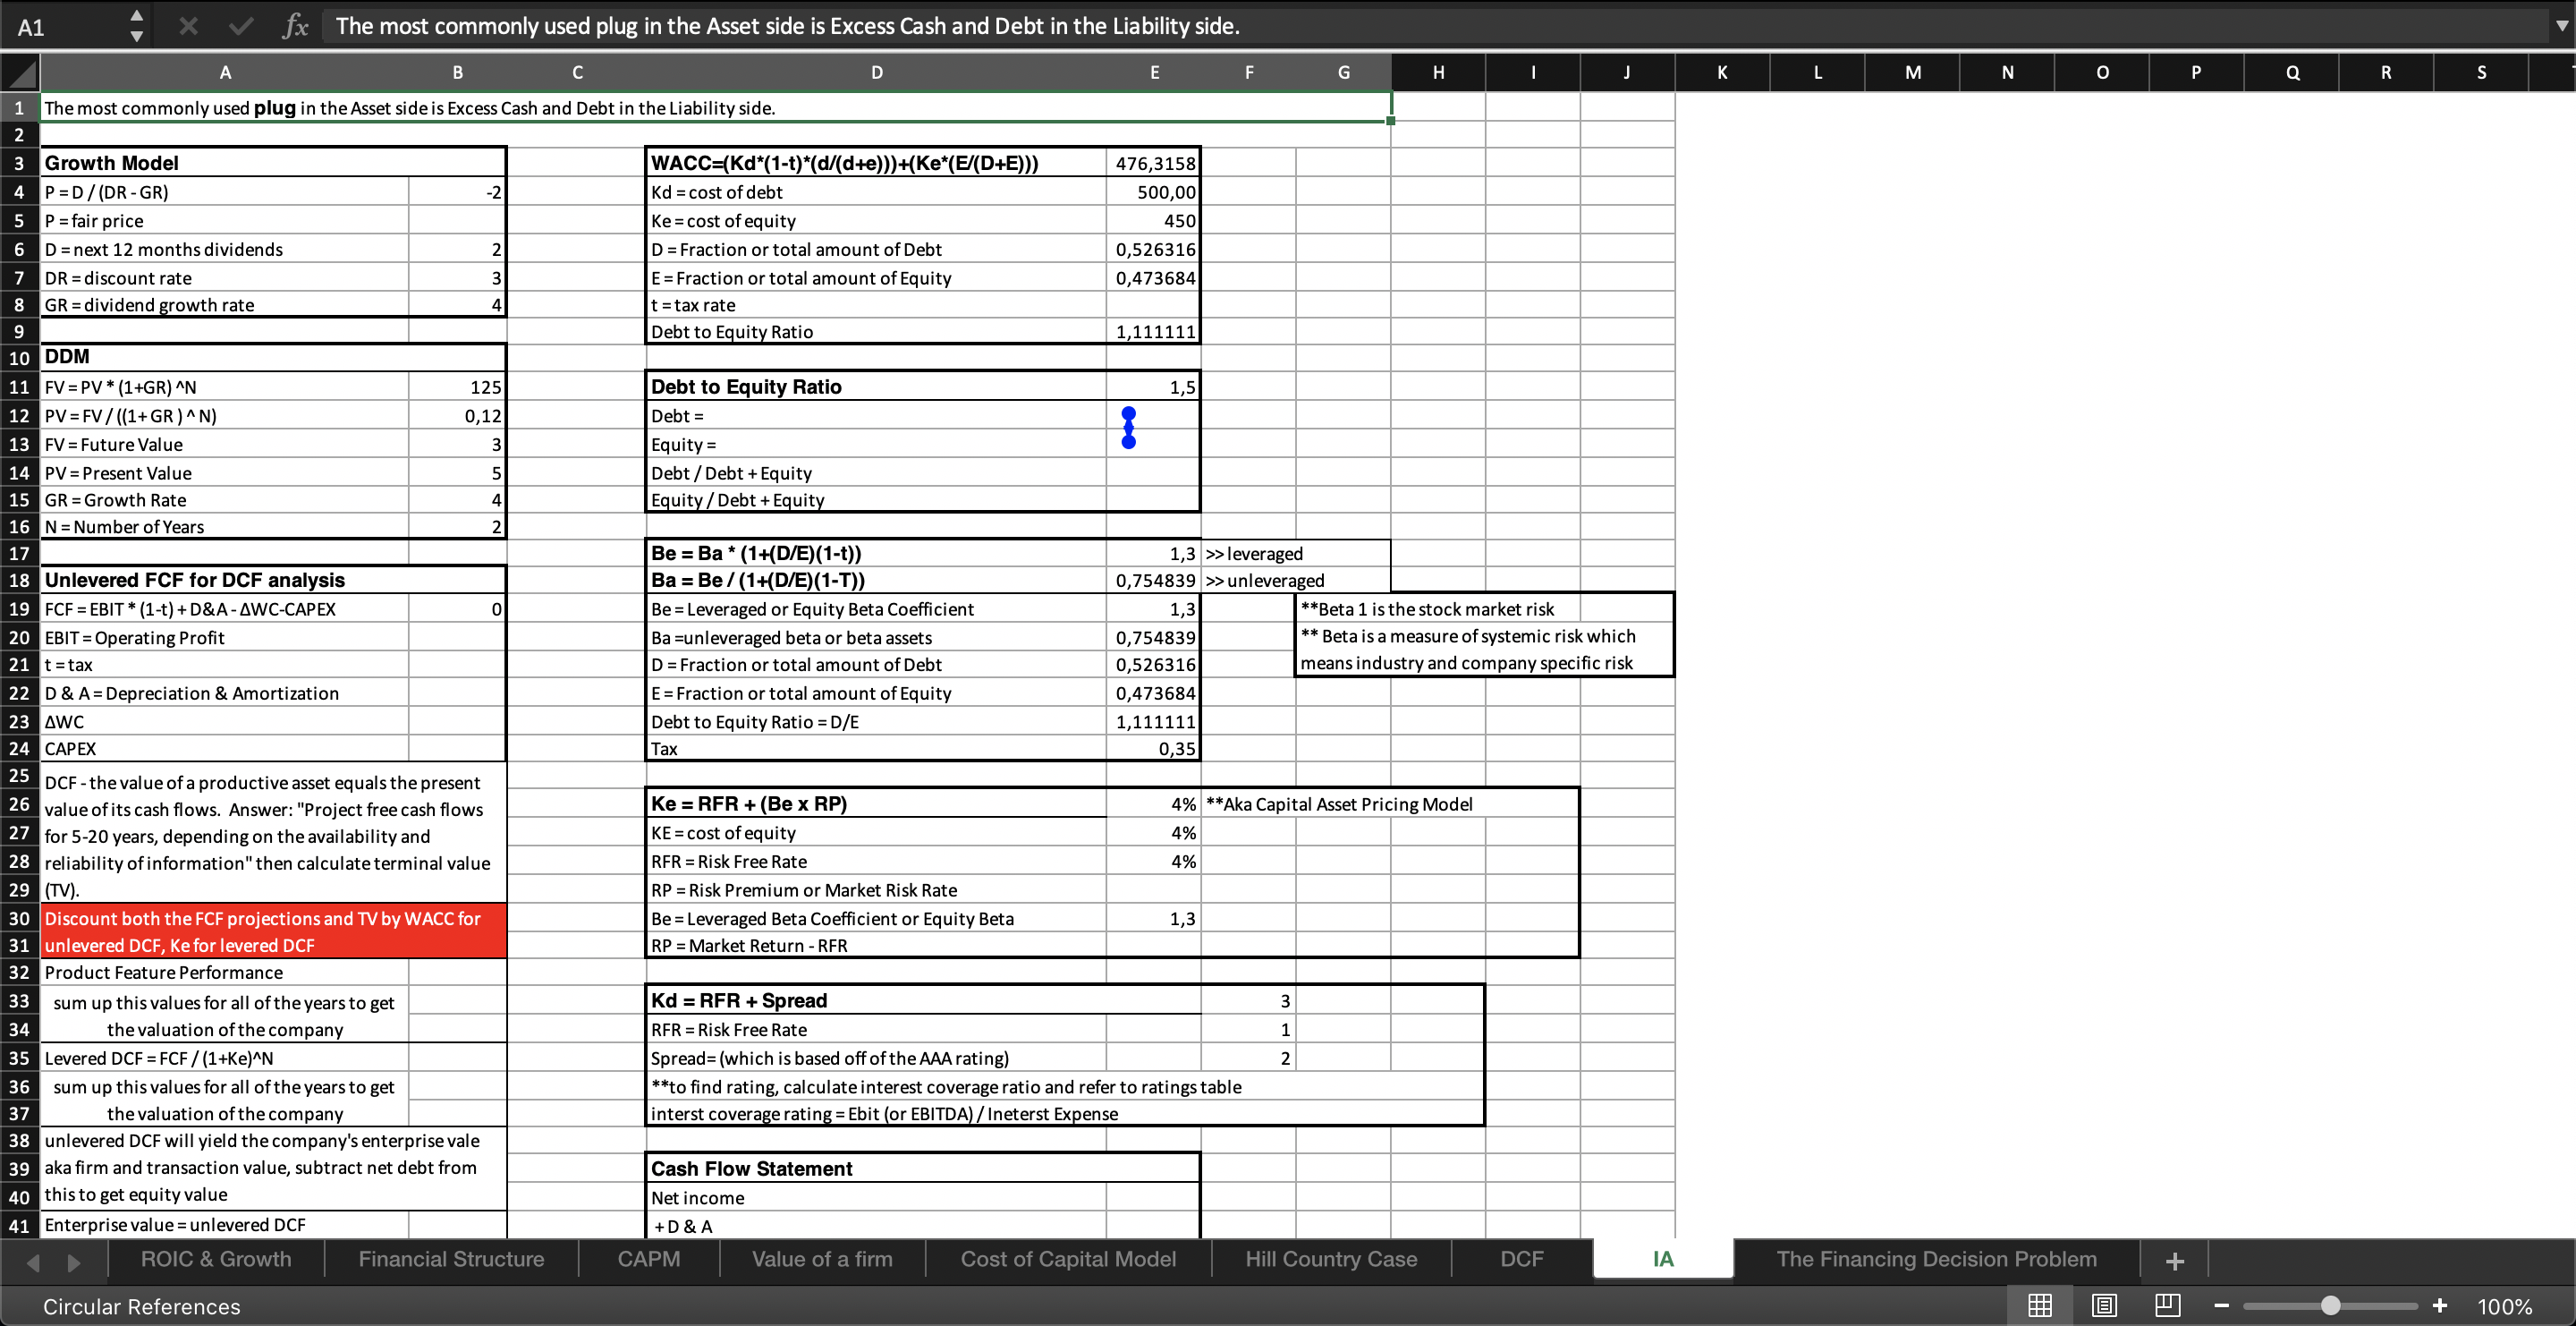This screenshot has height=1326, width=2576.
Task: Switch to Page Layout view icon
Action: pyautogui.click(x=2104, y=1305)
